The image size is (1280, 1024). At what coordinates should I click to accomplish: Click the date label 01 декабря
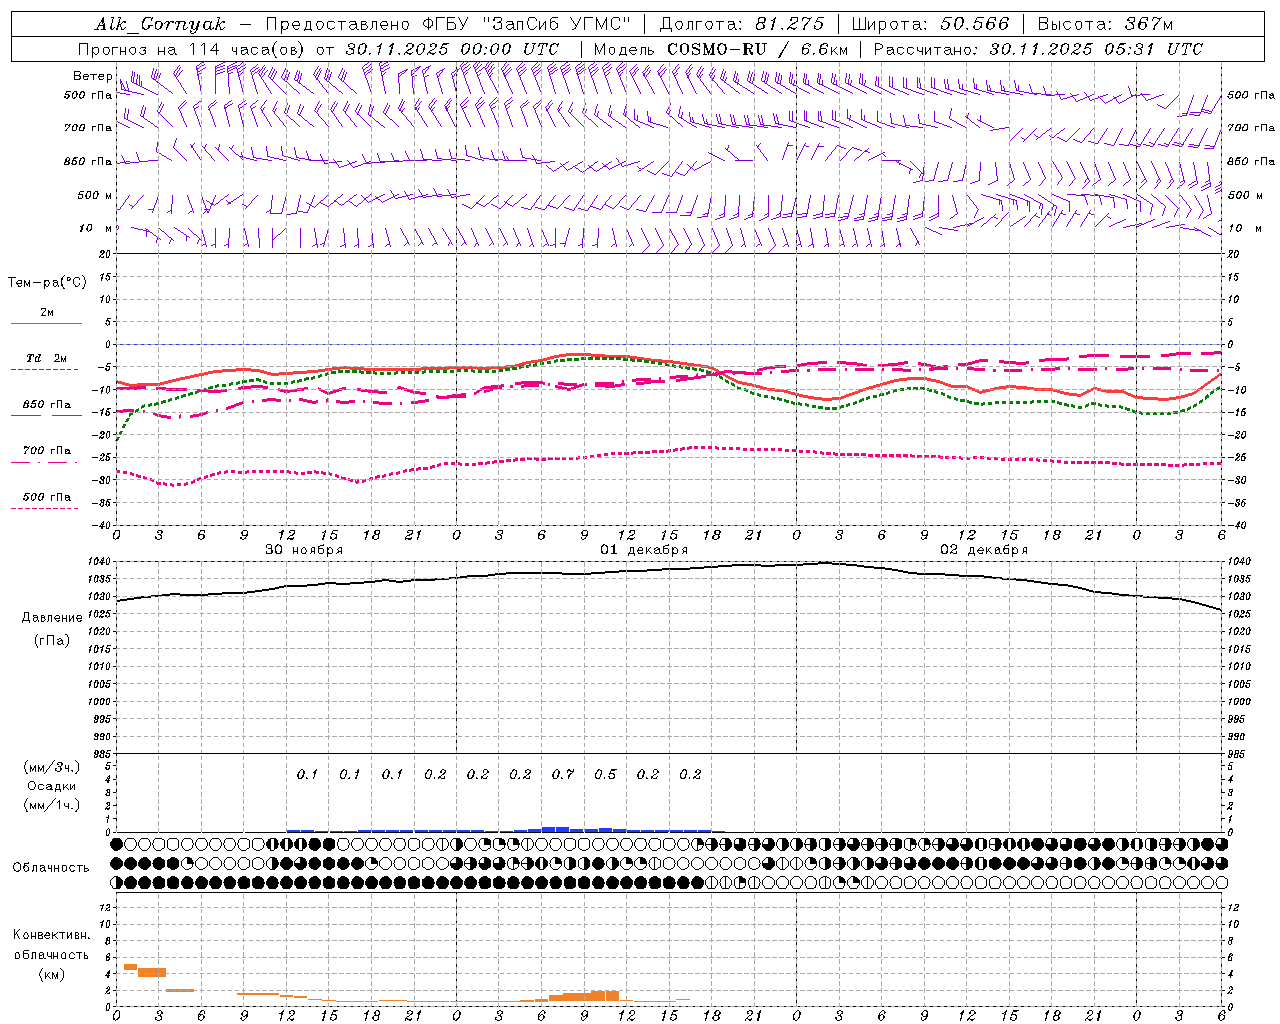pos(644,550)
